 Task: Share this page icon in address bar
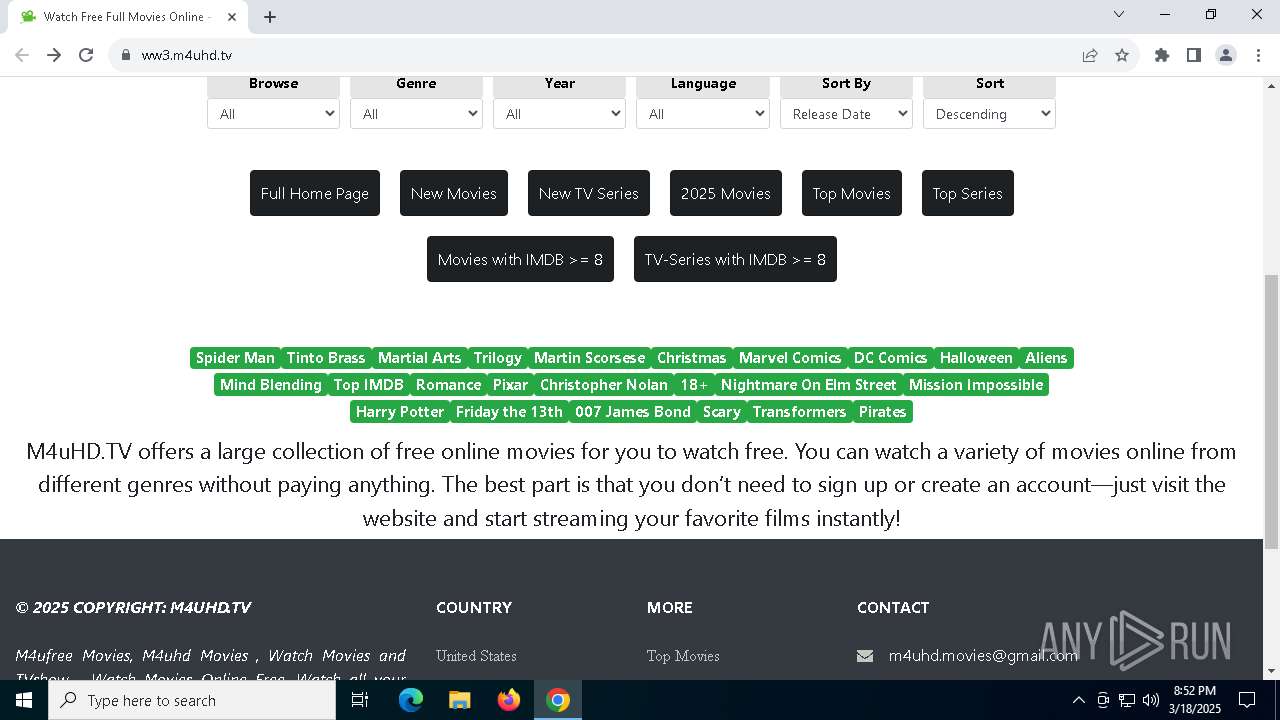(1090, 55)
